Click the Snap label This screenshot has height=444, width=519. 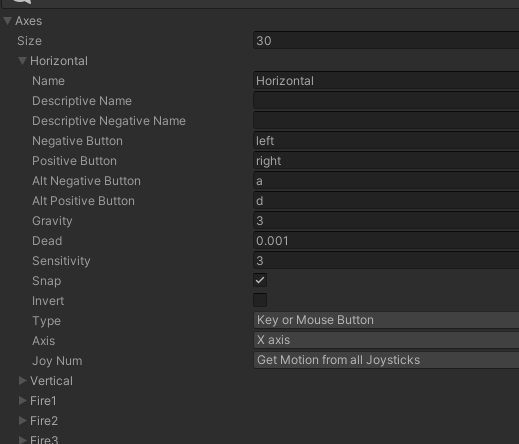(x=47, y=281)
